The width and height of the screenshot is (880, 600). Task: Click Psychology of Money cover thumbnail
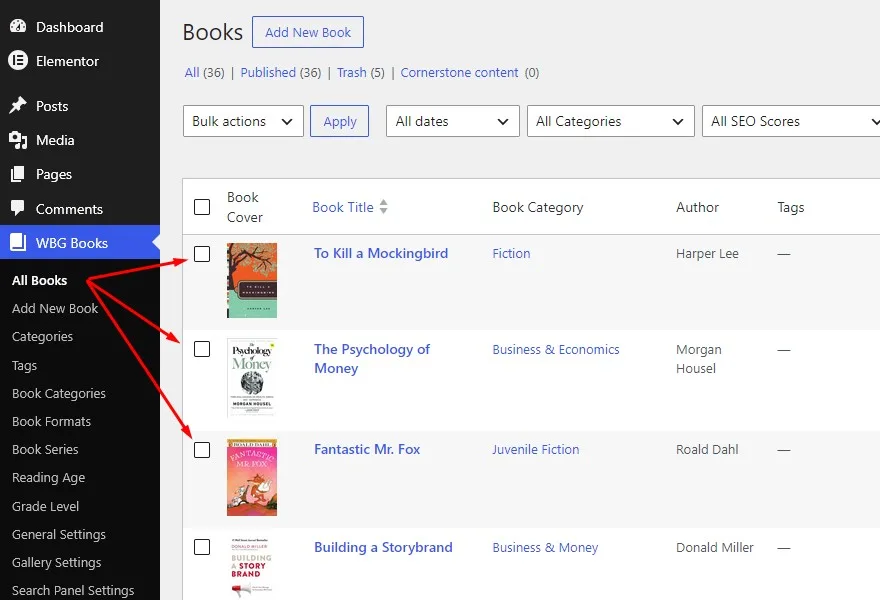point(252,377)
